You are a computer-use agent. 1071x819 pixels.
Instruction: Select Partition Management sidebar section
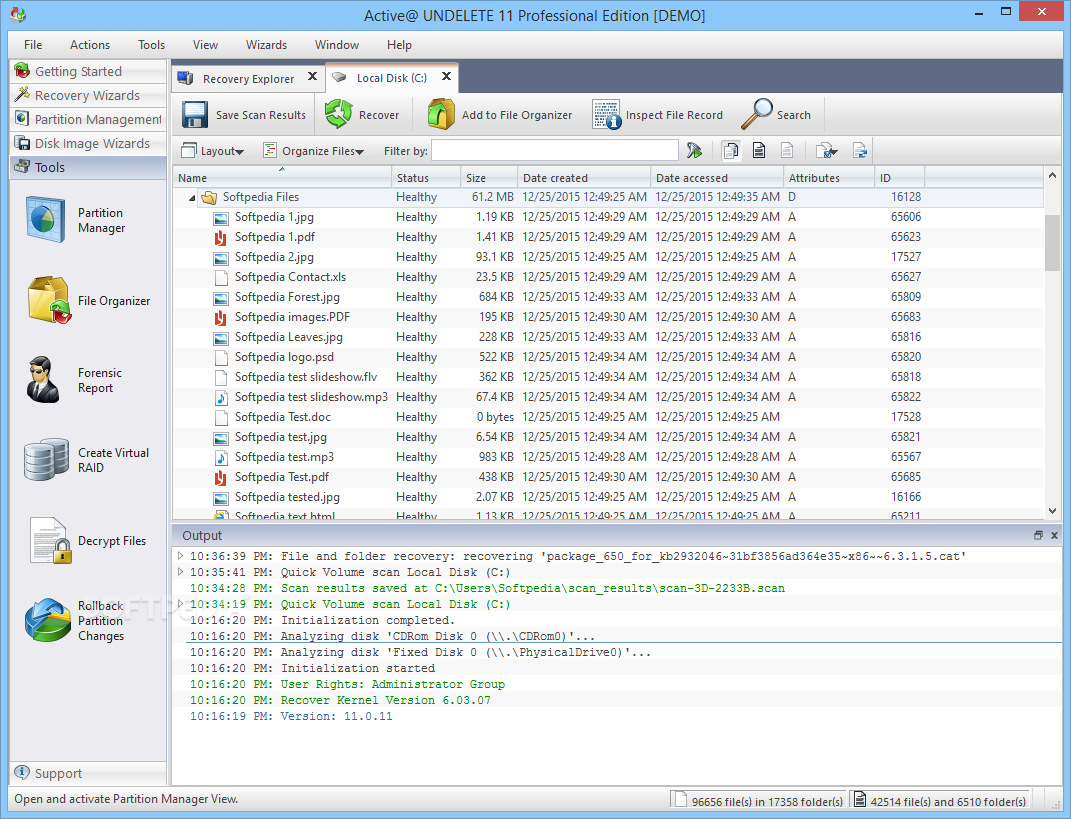coord(88,119)
